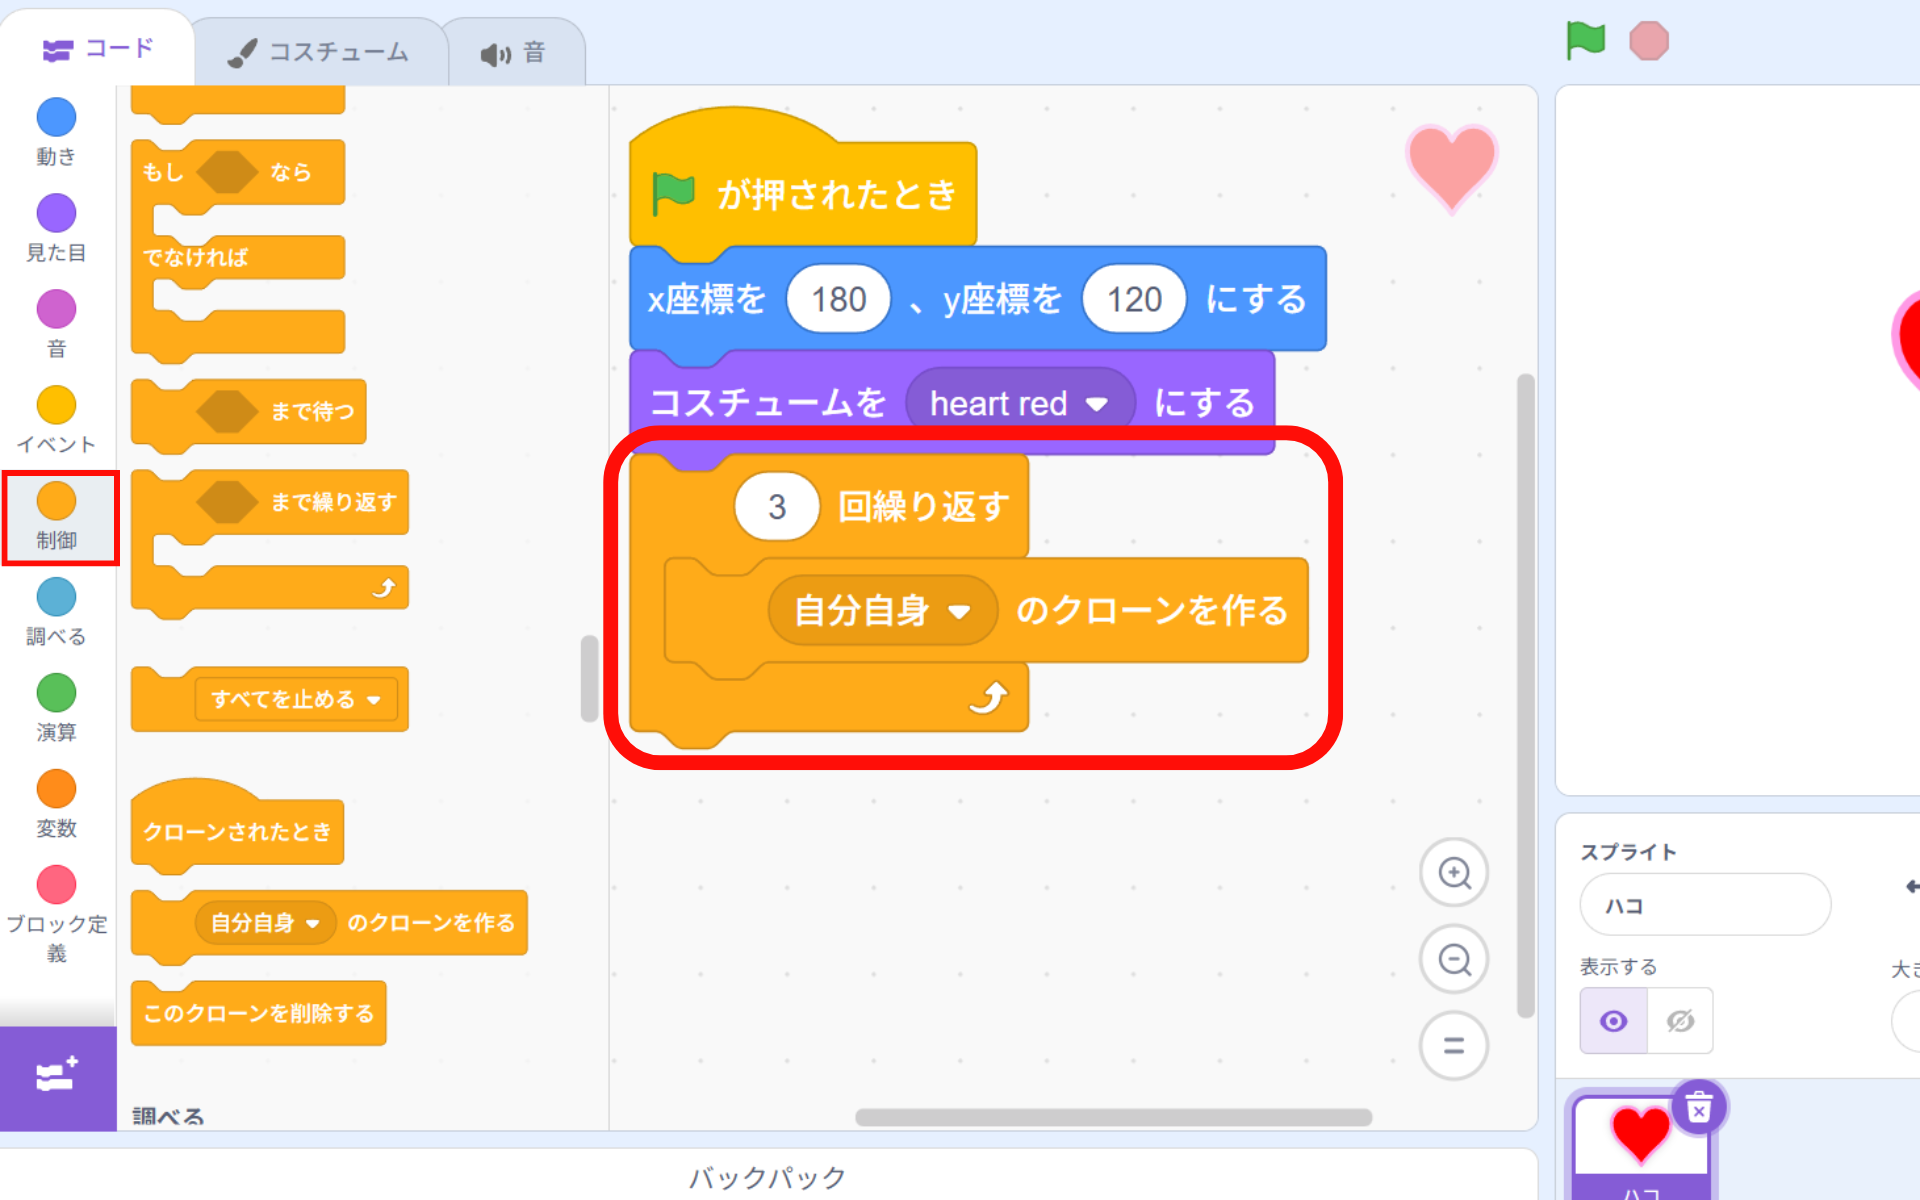
Task: Reset workspace zoom with equals button
Action: (1454, 1046)
